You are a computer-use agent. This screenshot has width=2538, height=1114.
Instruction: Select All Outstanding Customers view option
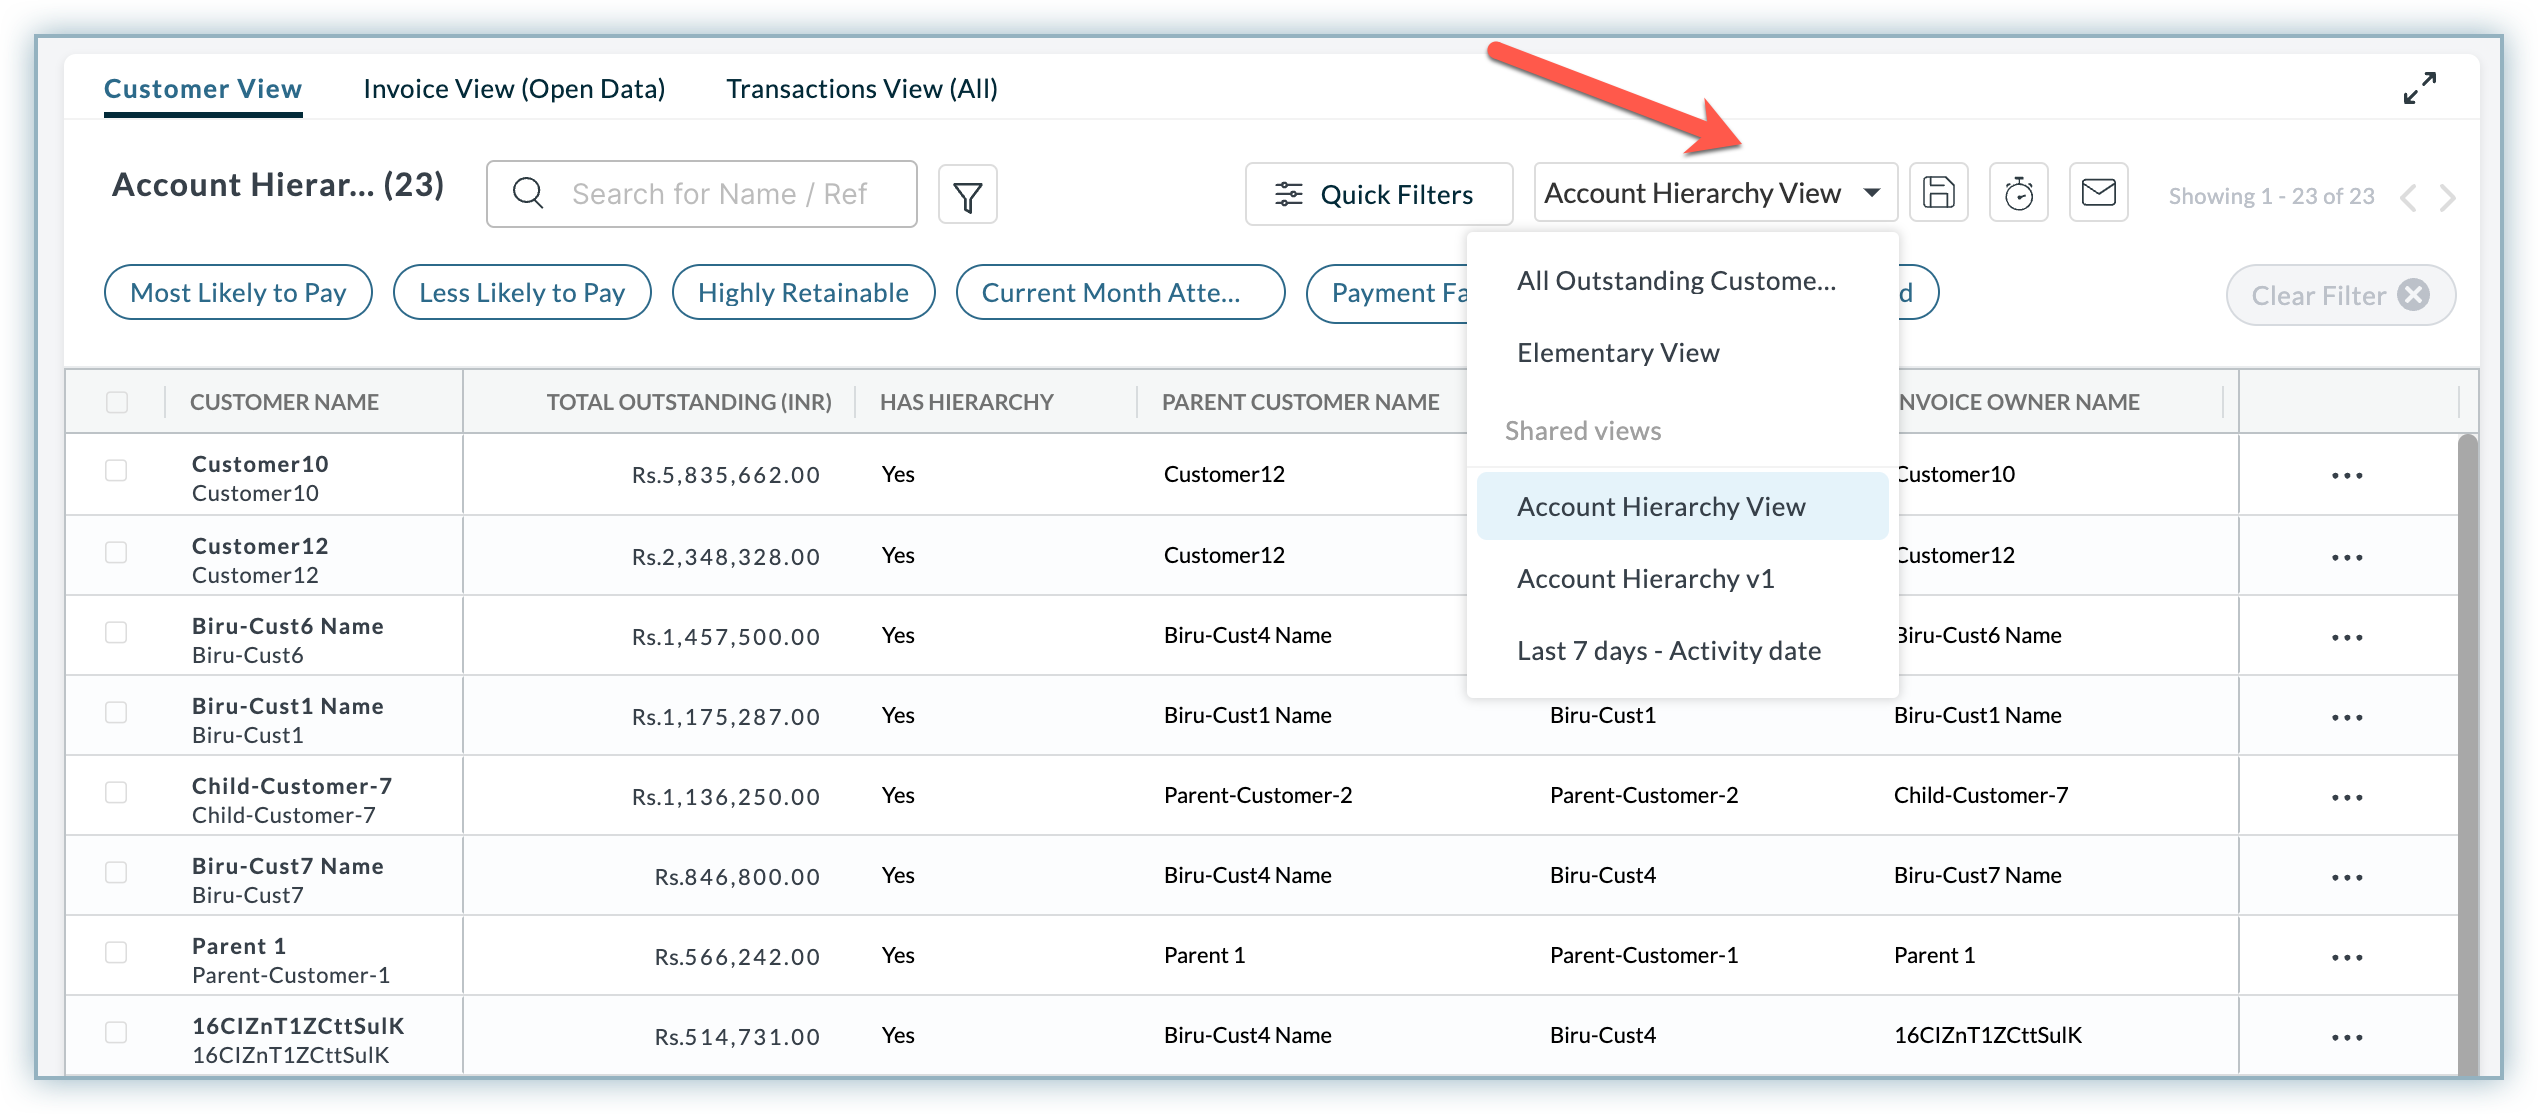point(1682,281)
